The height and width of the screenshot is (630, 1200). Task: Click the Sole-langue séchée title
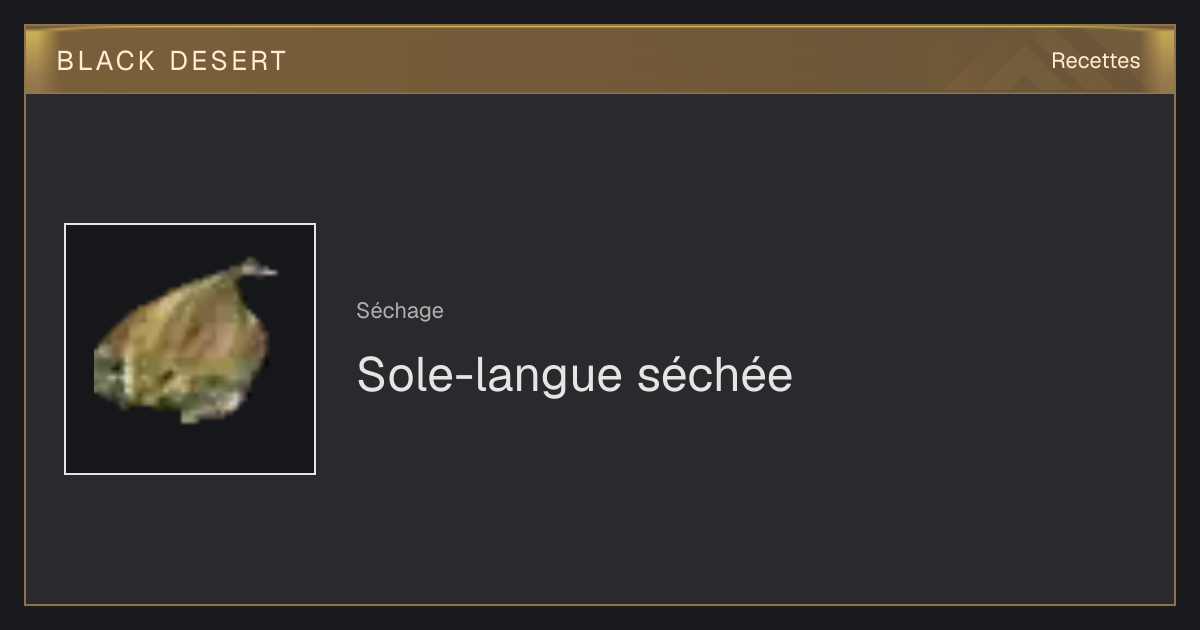575,375
